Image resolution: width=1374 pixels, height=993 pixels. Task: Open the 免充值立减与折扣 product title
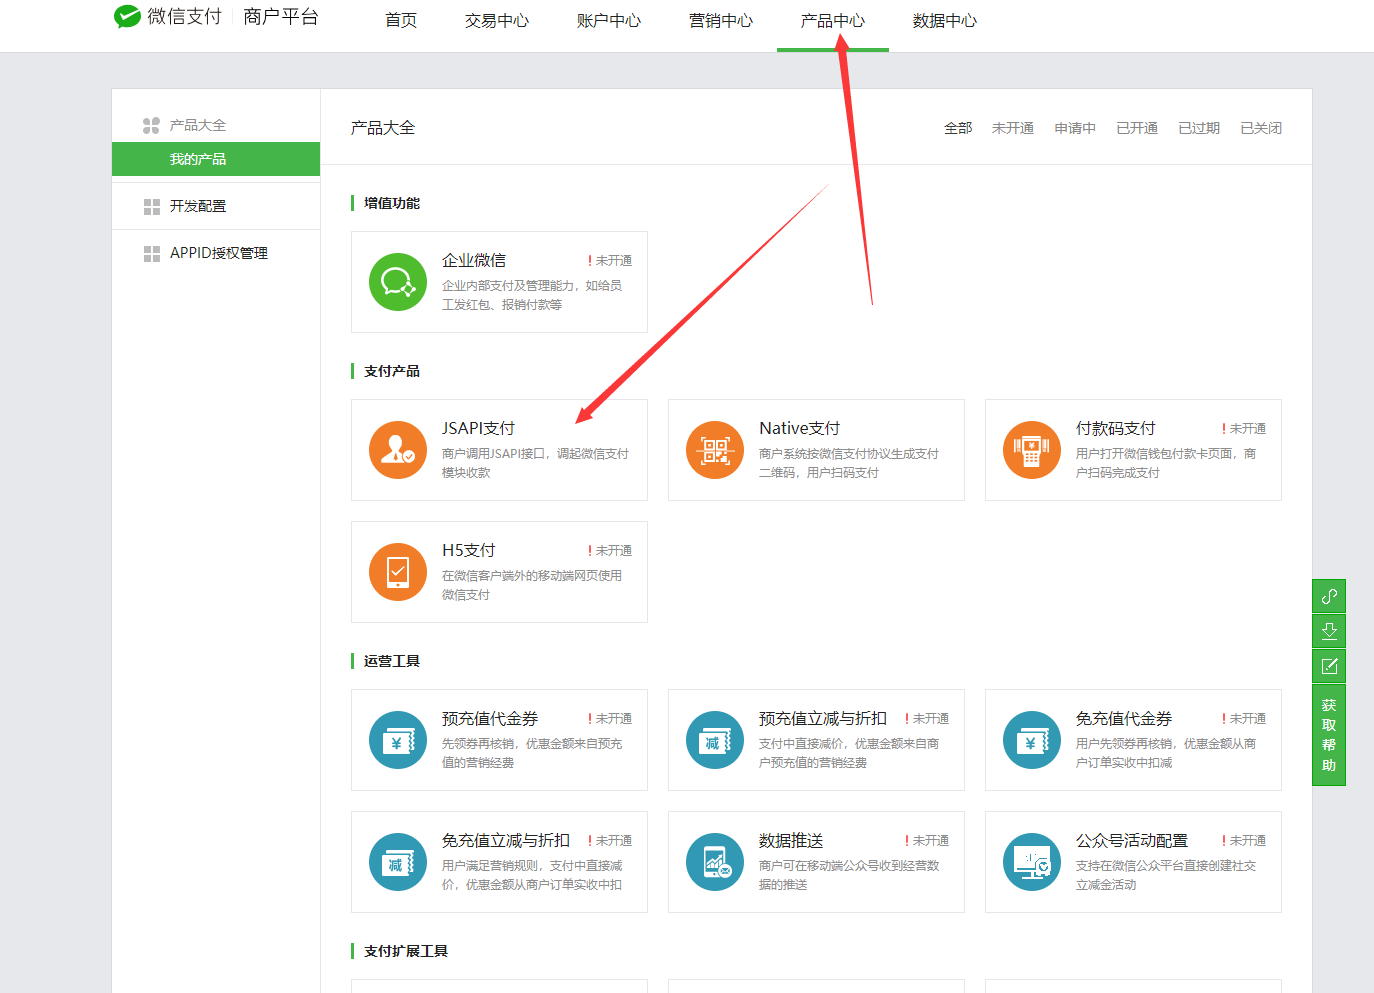click(x=506, y=840)
